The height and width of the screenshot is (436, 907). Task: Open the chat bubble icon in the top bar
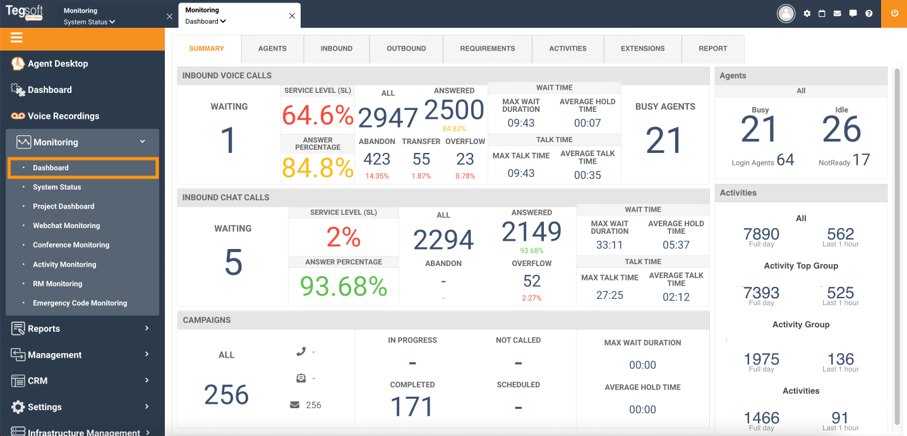(853, 13)
